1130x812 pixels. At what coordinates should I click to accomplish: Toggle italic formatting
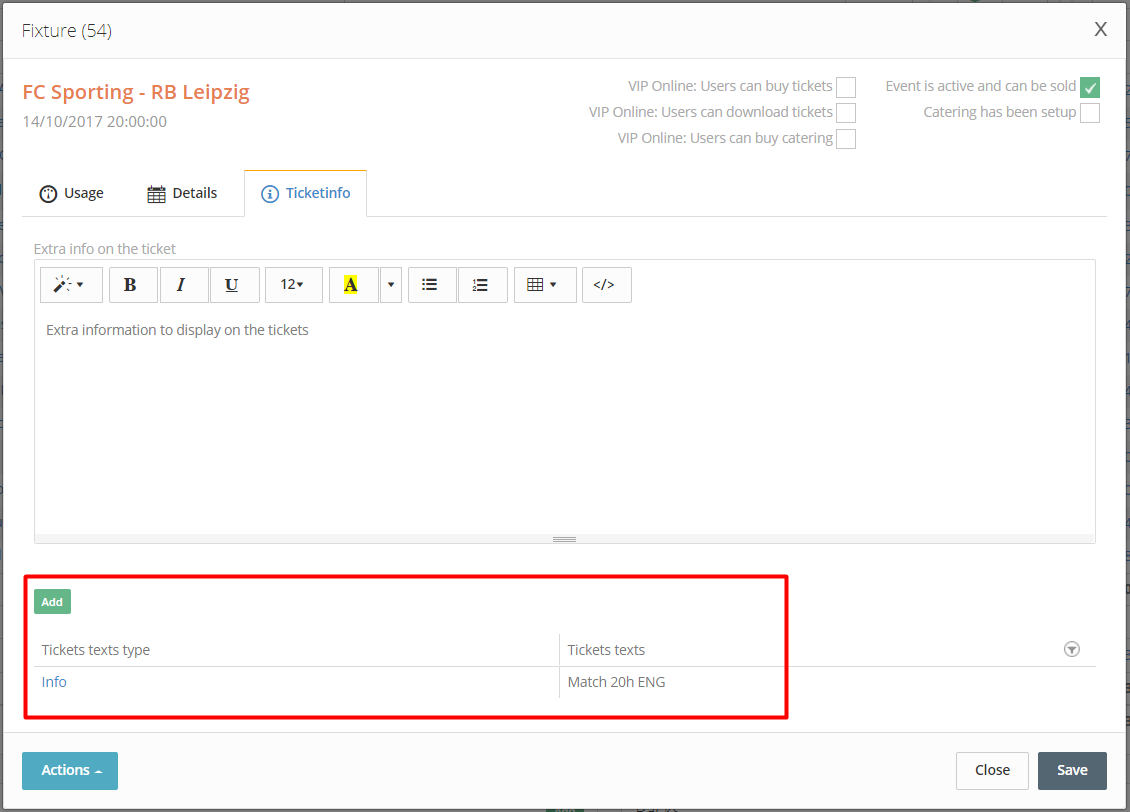(x=184, y=285)
